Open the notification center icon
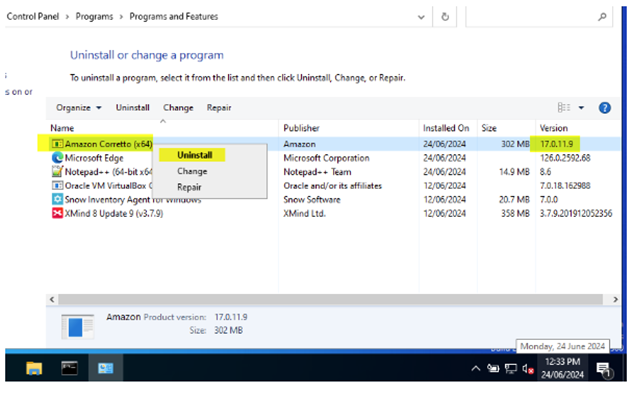Viewport: 632px width, 393px height. [604, 369]
